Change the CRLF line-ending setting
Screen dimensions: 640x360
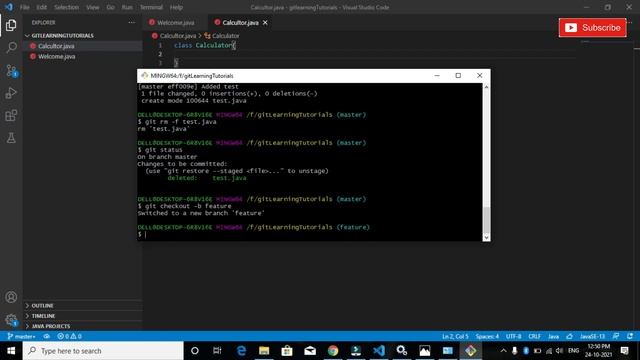[x=534, y=336]
